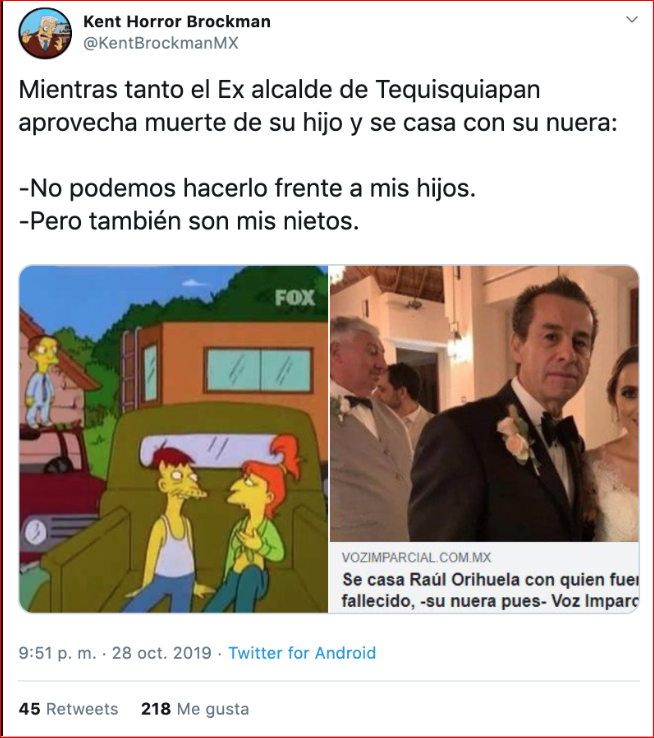Image resolution: width=654 pixels, height=738 pixels.
Task: Select the dialogue line about nietos
Action: pyautogui.click(x=189, y=221)
